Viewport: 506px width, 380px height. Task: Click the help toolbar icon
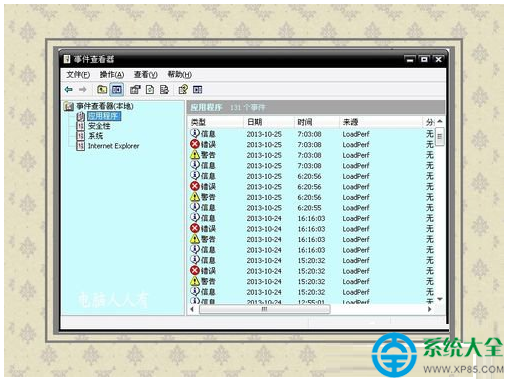[x=183, y=89]
